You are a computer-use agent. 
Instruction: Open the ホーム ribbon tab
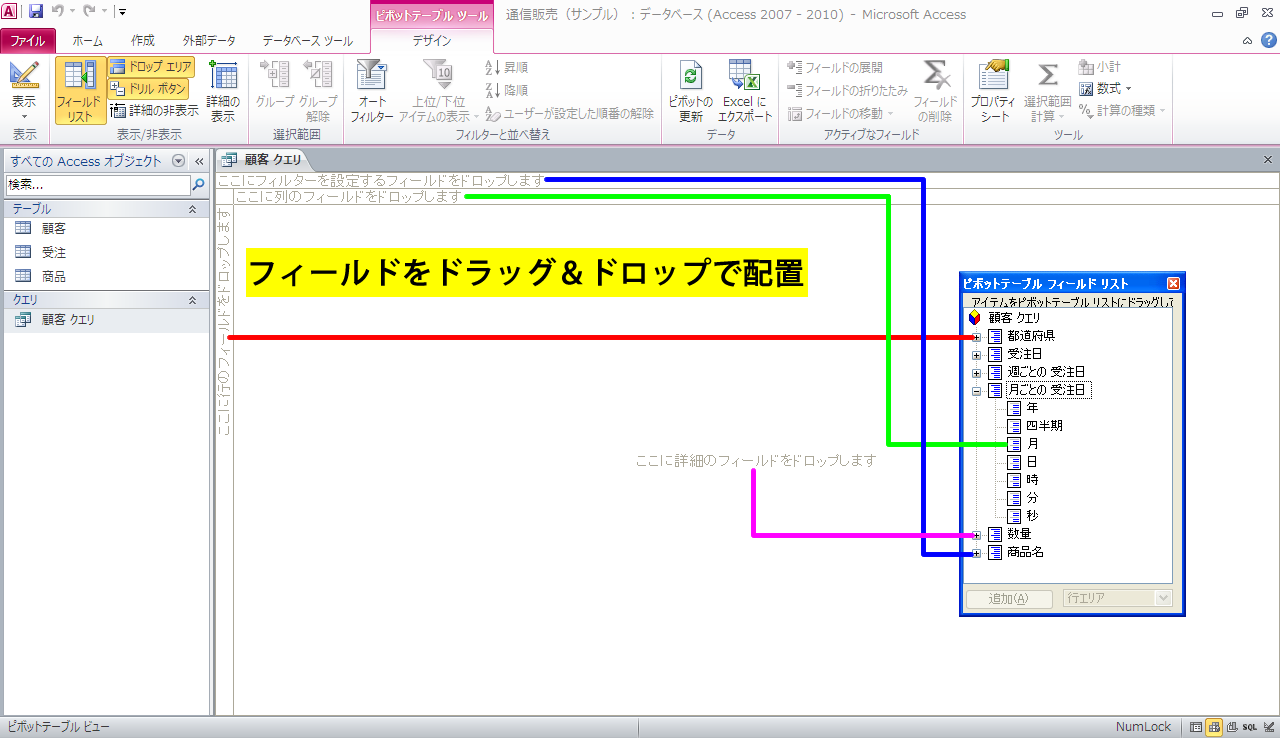click(87, 41)
